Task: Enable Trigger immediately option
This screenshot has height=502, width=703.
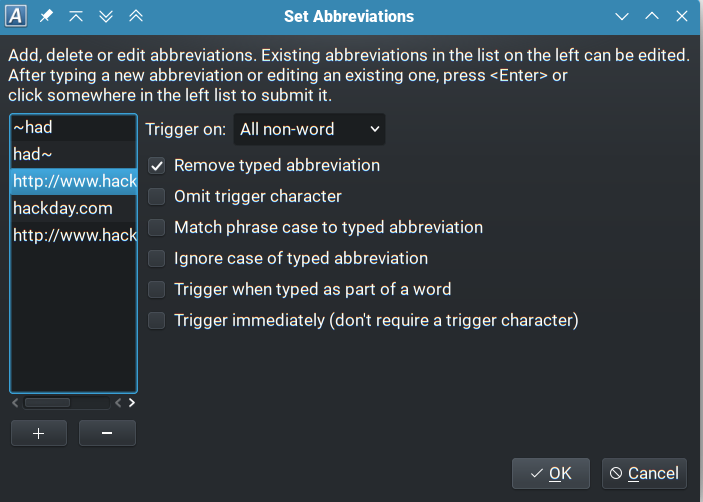Action: tap(157, 321)
